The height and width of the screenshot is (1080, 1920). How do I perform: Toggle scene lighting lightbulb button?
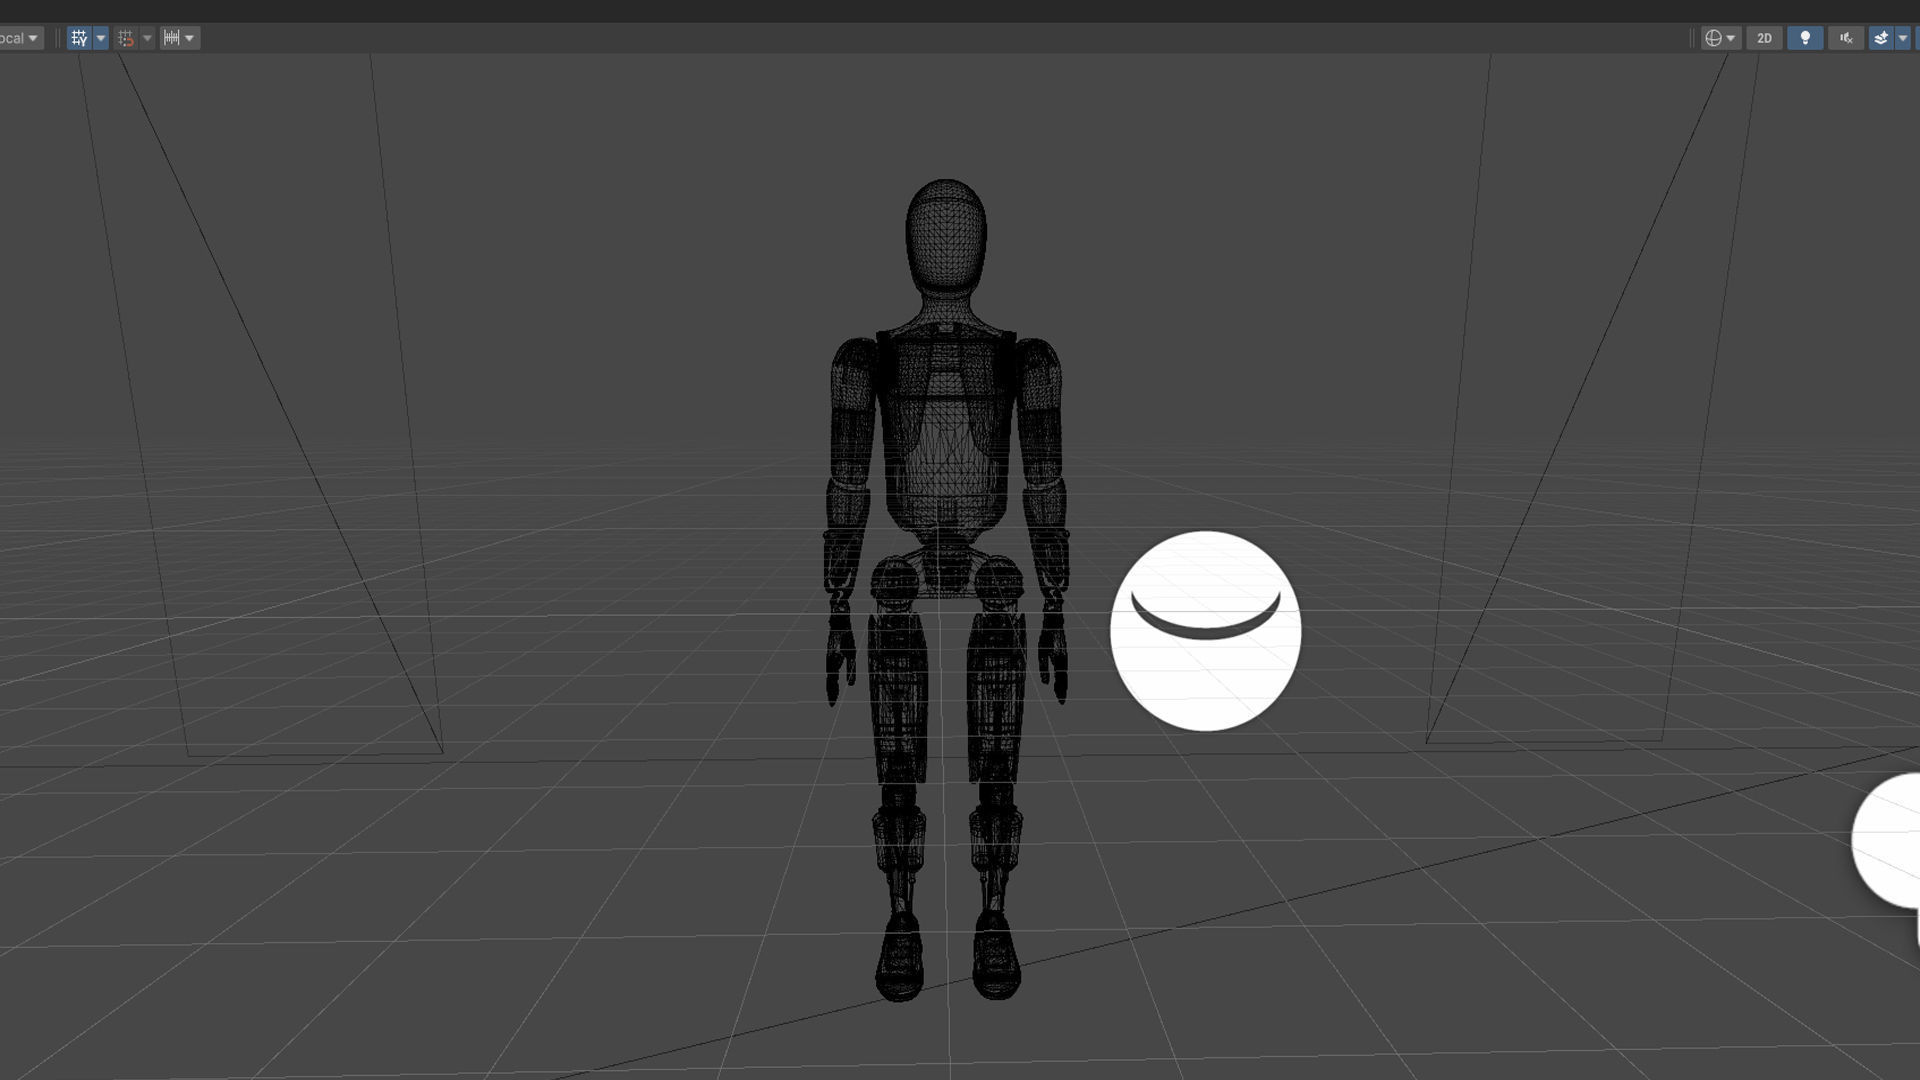[x=1805, y=38]
